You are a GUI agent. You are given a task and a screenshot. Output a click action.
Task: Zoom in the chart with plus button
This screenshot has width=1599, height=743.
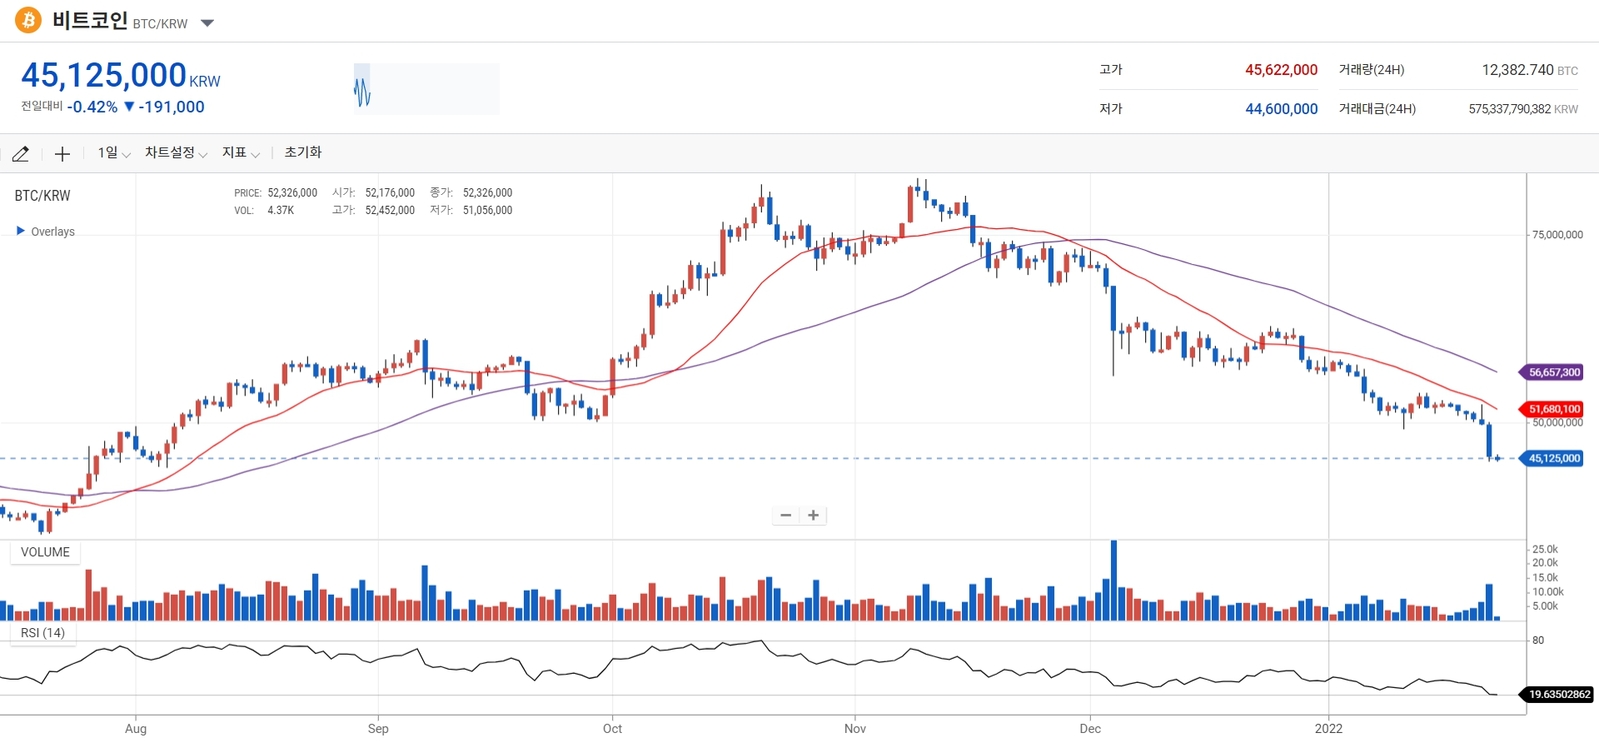coord(814,515)
